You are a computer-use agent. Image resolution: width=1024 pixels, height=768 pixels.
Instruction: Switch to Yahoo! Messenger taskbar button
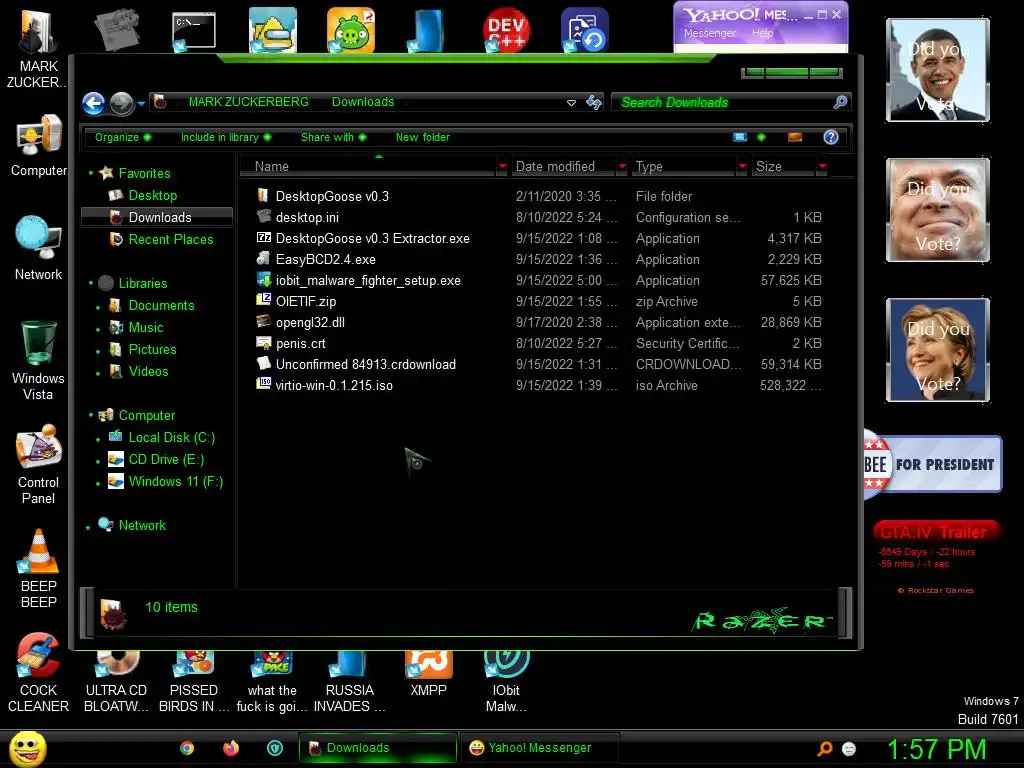[539, 748]
